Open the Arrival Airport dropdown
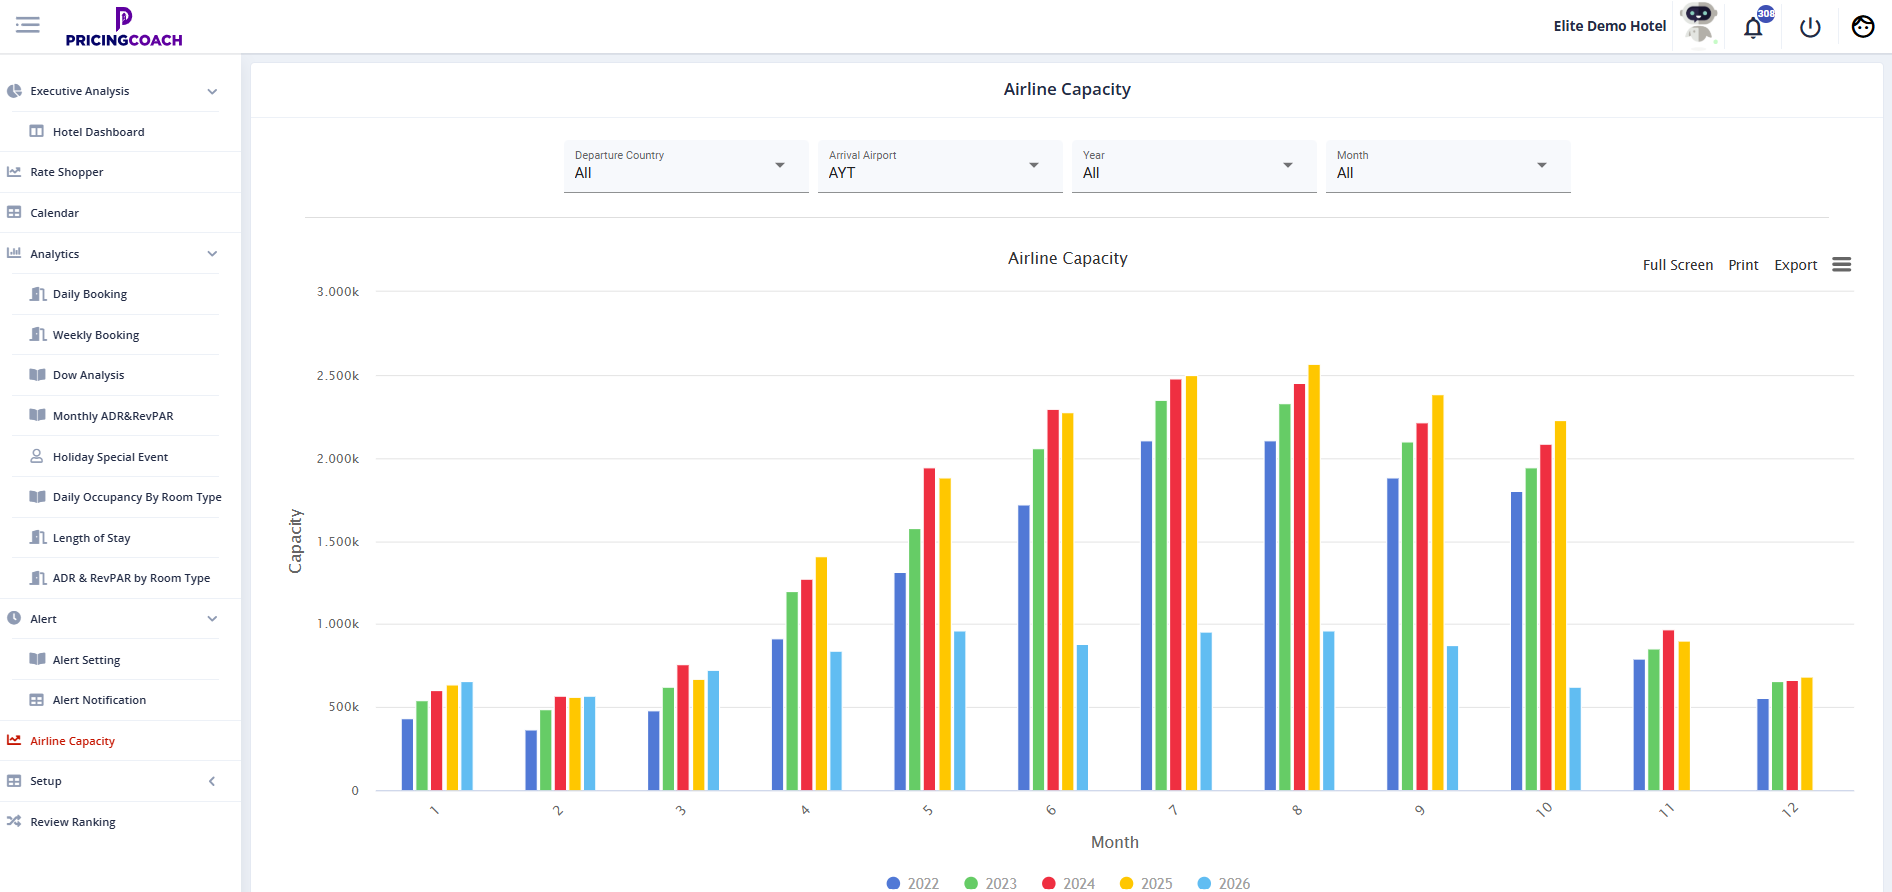Screen dimensions: 1892x892 pyautogui.click(x=939, y=166)
